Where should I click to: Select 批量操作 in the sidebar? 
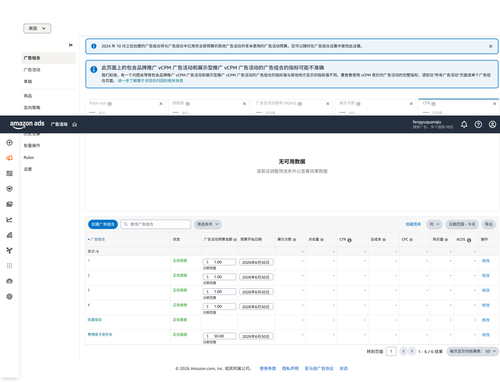point(32,145)
